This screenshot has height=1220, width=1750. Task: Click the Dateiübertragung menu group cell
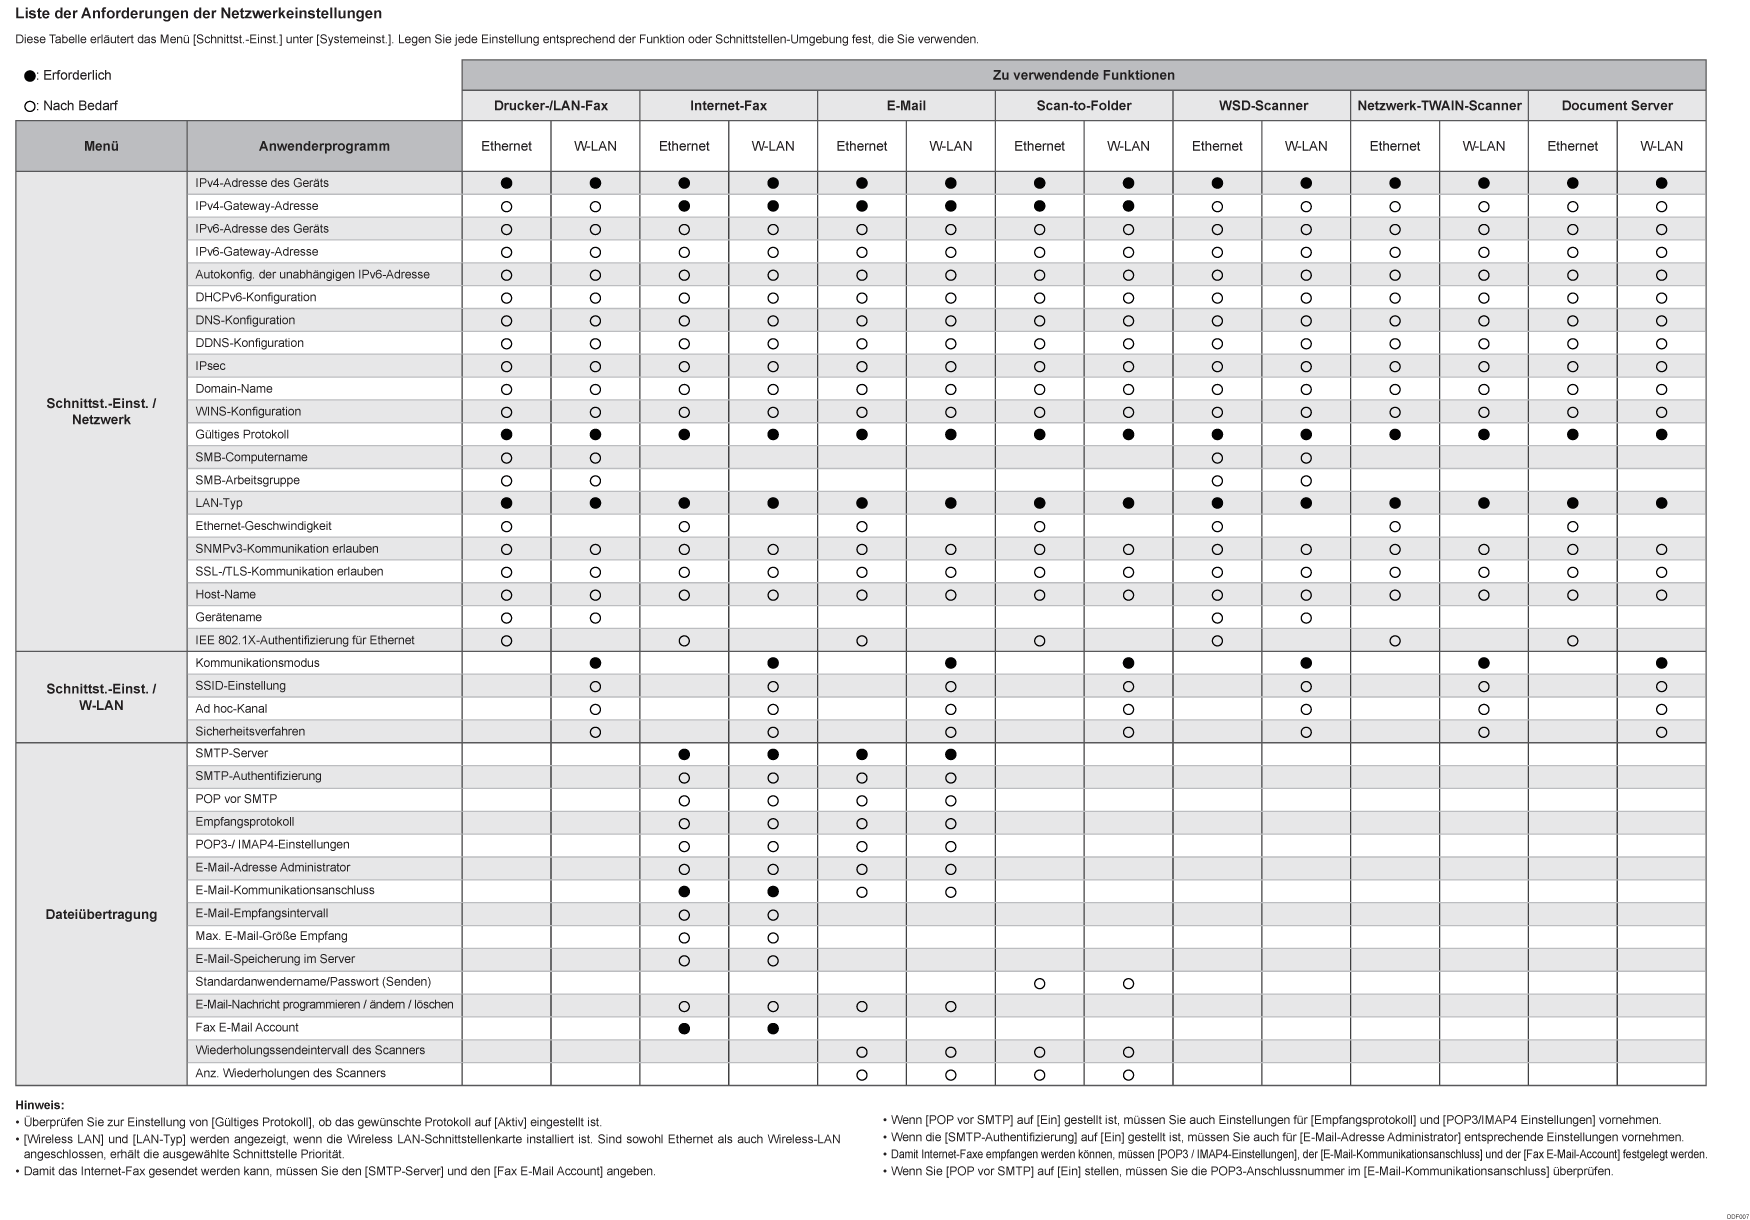101,914
